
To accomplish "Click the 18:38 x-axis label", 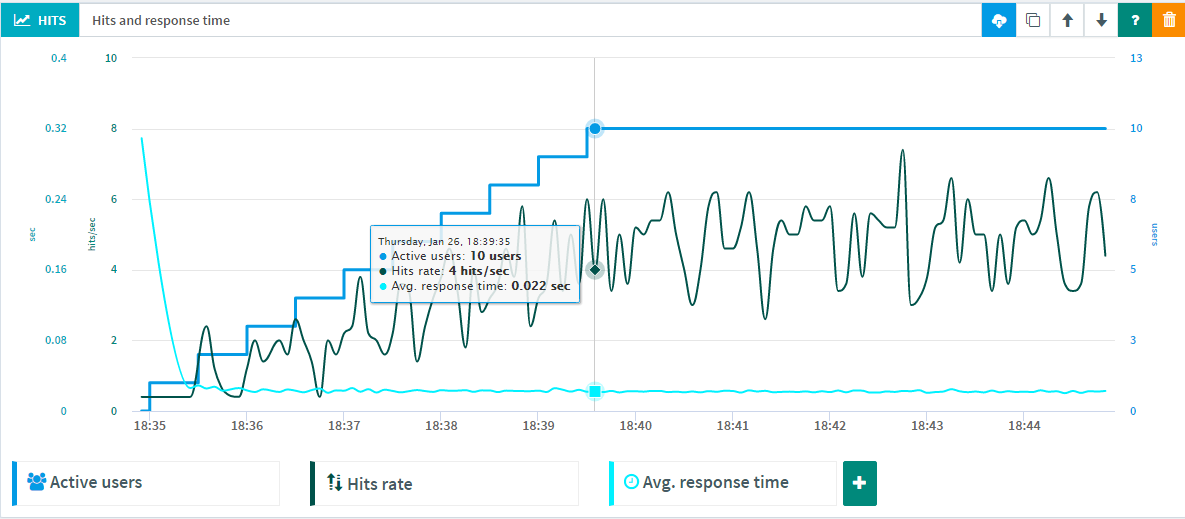I will click(x=441, y=426).
